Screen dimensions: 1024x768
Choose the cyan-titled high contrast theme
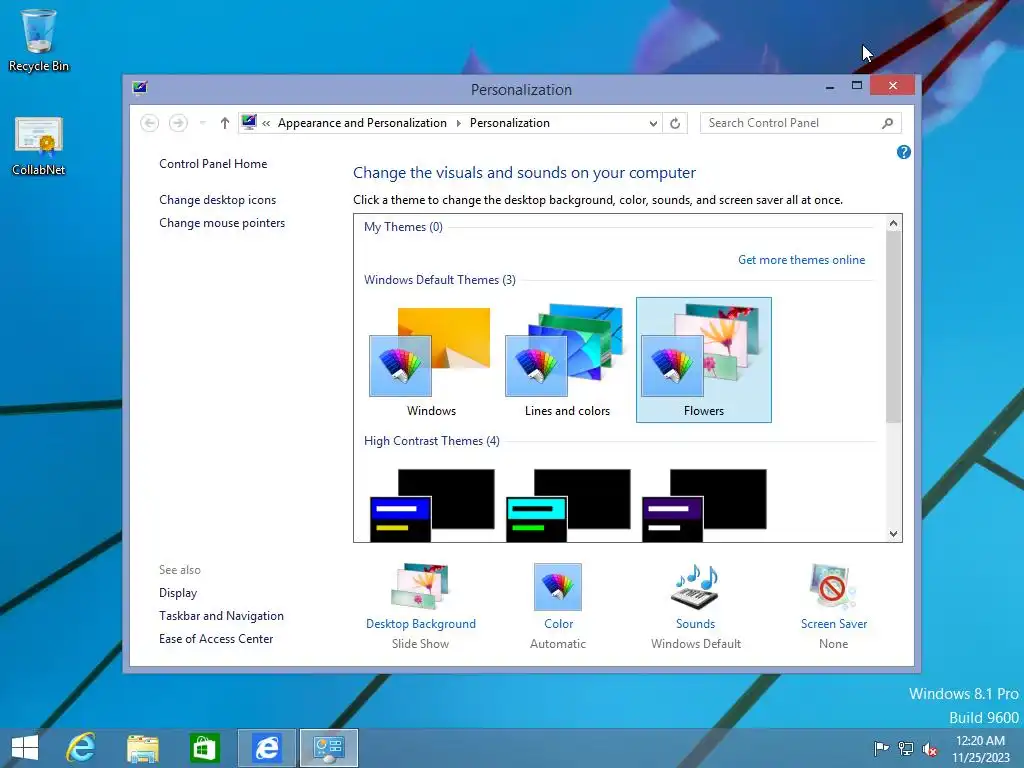coord(568,505)
